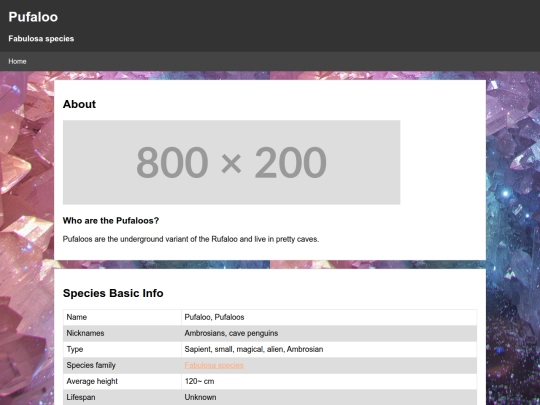Open the Home navigation link
This screenshot has height=405, width=540.
(17, 61)
